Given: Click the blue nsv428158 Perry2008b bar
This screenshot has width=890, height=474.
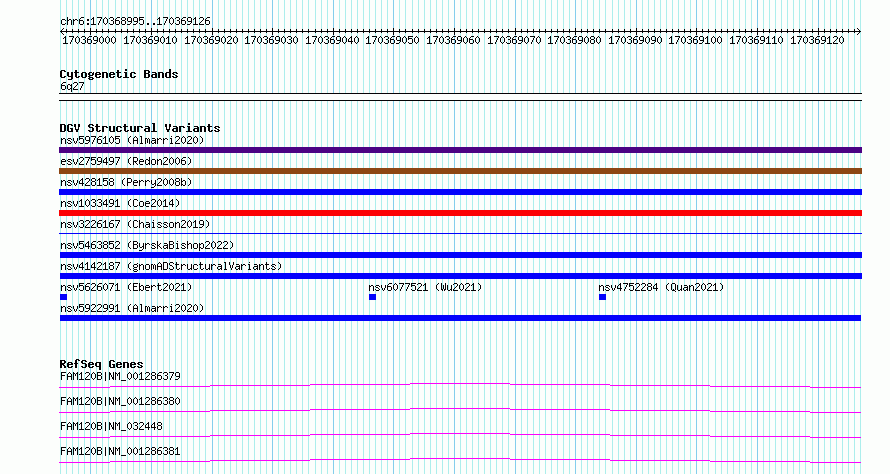Looking at the screenshot, I should [x=460, y=192].
